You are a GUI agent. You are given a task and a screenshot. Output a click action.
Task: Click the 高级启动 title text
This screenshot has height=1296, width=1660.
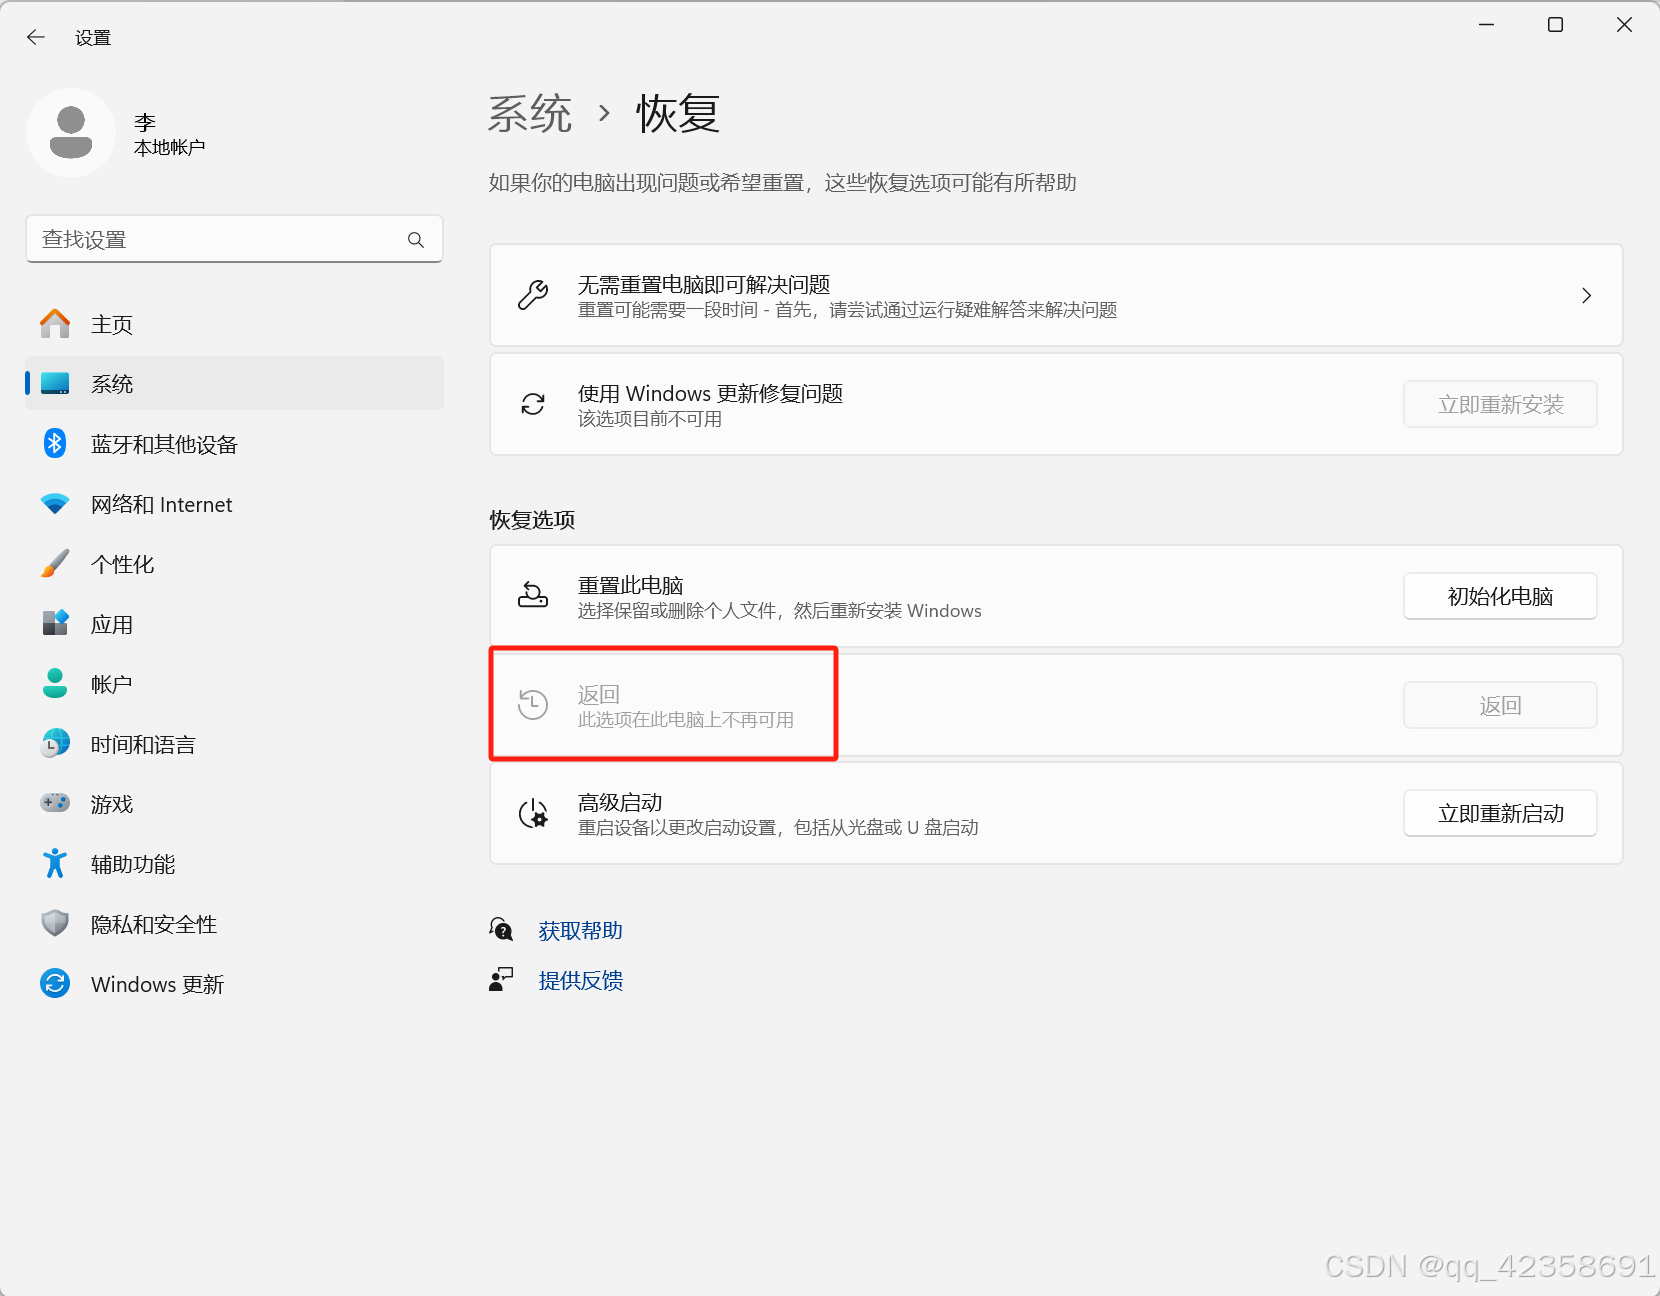[620, 802]
